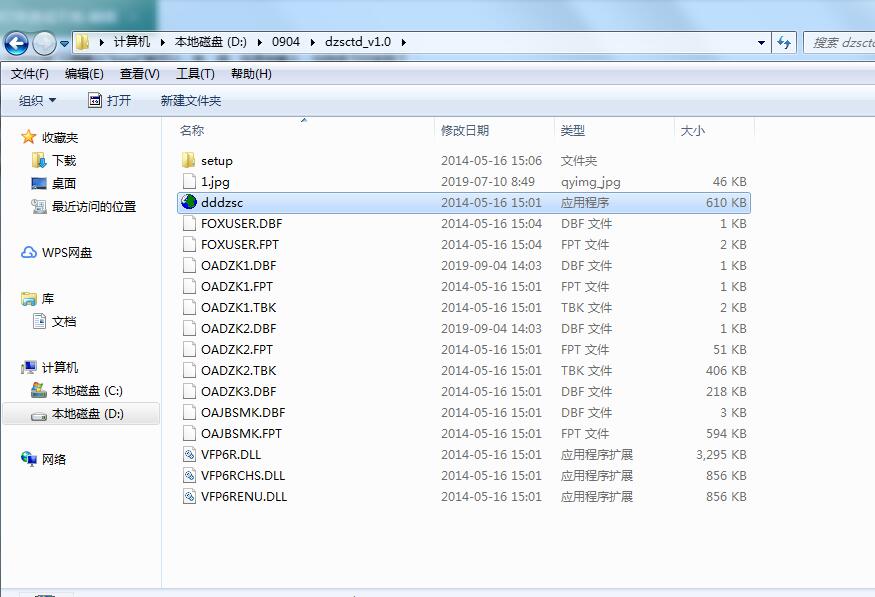The height and width of the screenshot is (597, 875).
Task: Select the FOXUSER.FPT file icon
Action: tap(189, 244)
